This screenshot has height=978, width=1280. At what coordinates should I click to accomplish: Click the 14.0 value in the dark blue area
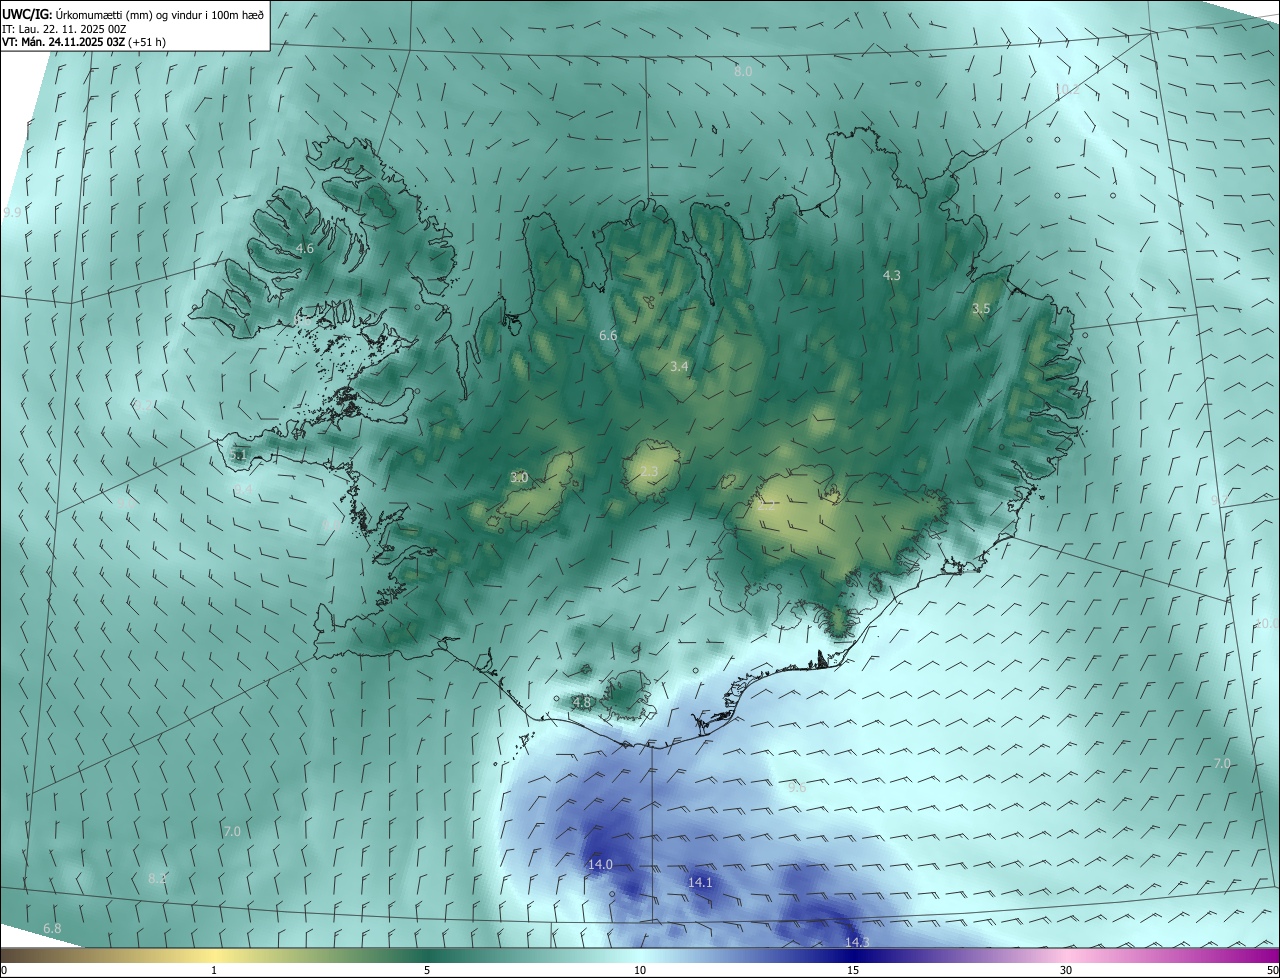[x=600, y=864]
